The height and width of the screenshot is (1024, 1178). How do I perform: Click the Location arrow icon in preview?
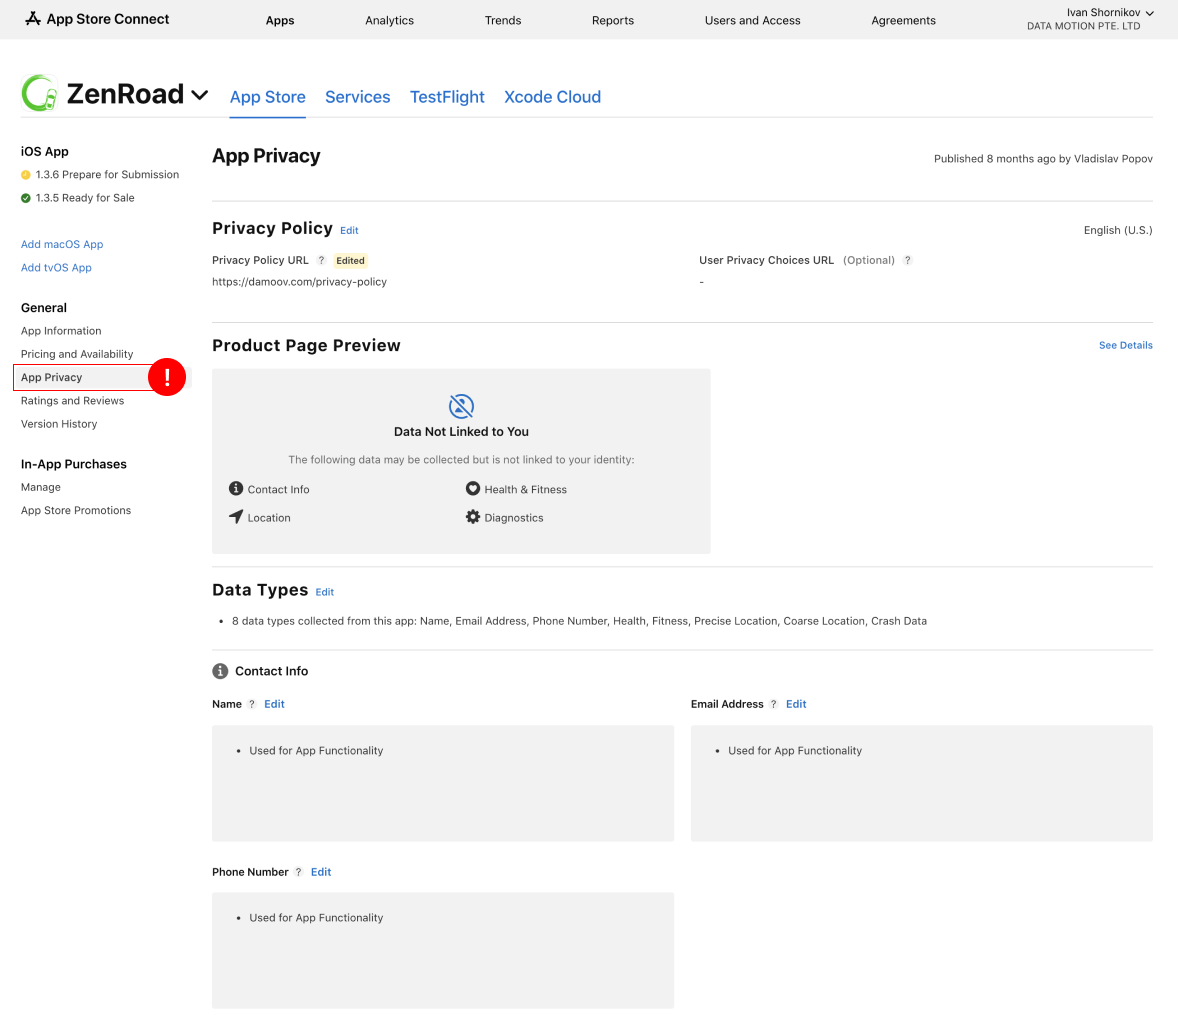tap(236, 517)
